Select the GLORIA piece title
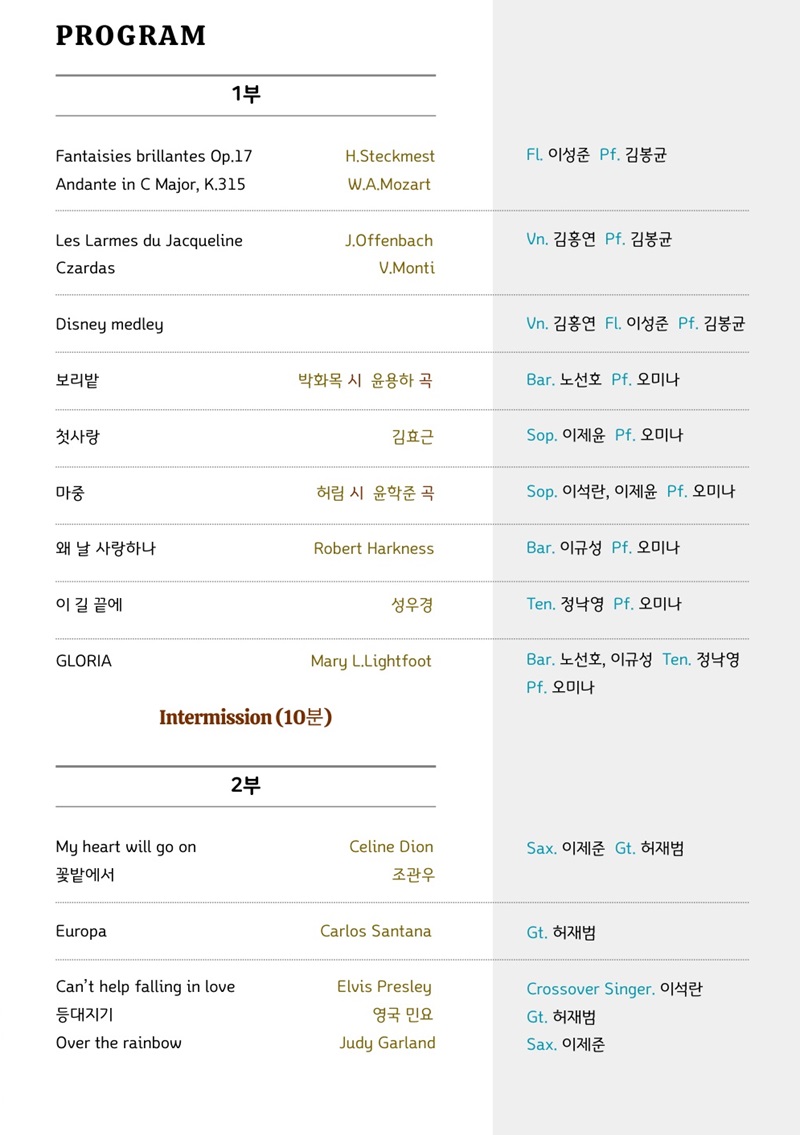This screenshot has width=800, height=1135. click(83, 661)
